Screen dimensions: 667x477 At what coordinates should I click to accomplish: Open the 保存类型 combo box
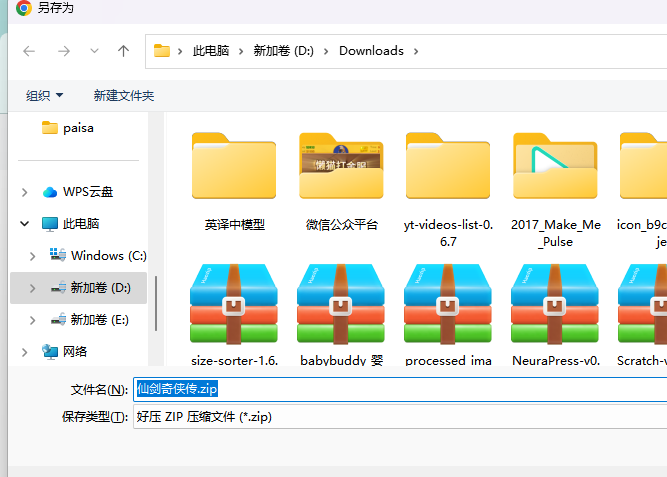pyautogui.click(x=400, y=417)
